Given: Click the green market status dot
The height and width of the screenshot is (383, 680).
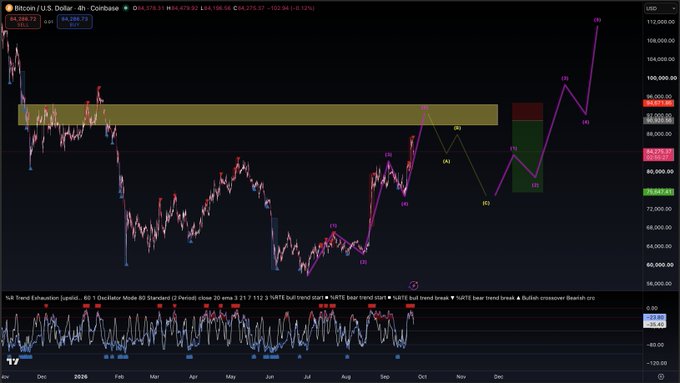Looking at the screenshot, I should click(x=126, y=8).
